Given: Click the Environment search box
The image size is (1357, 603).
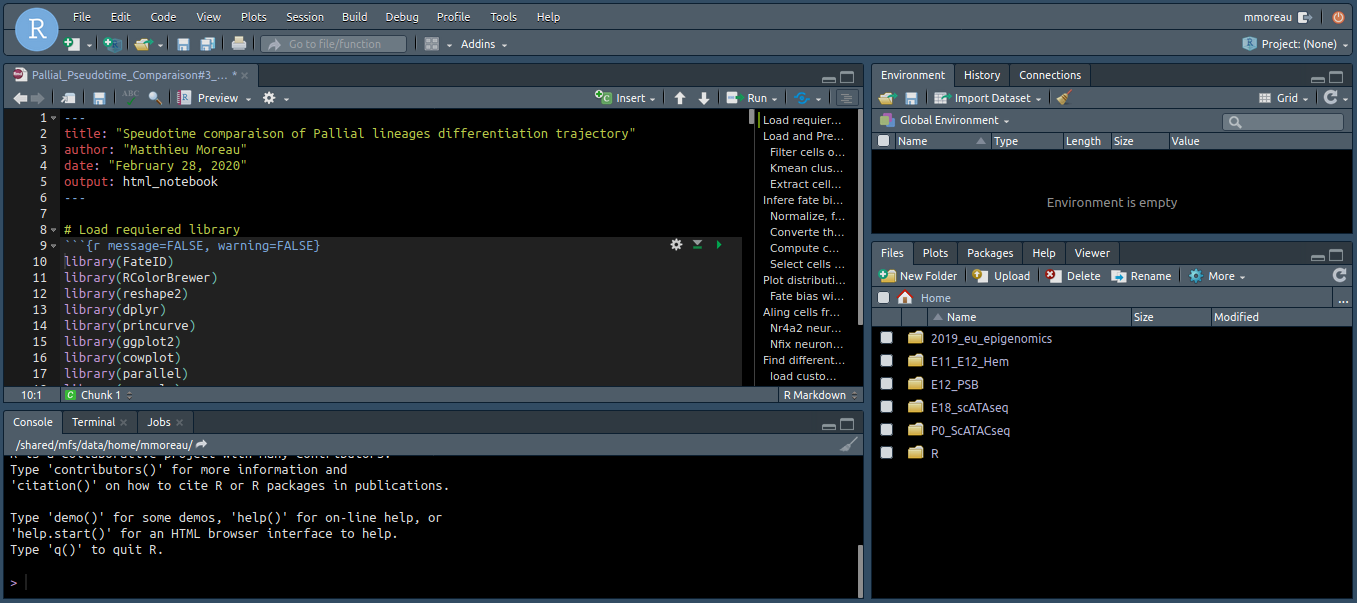Looking at the screenshot, I should coord(1283,121).
